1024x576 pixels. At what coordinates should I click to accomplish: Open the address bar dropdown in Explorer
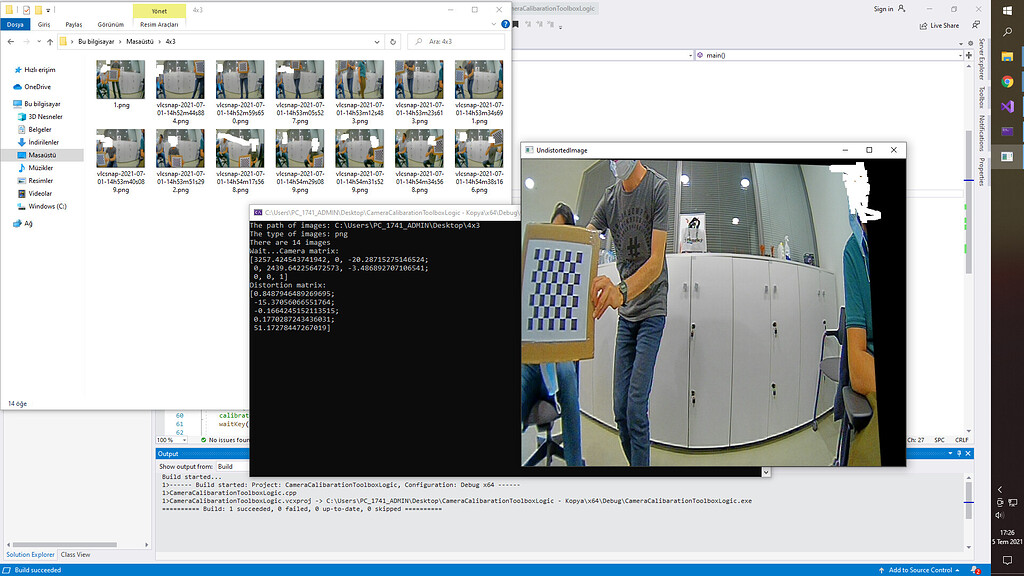click(377, 42)
